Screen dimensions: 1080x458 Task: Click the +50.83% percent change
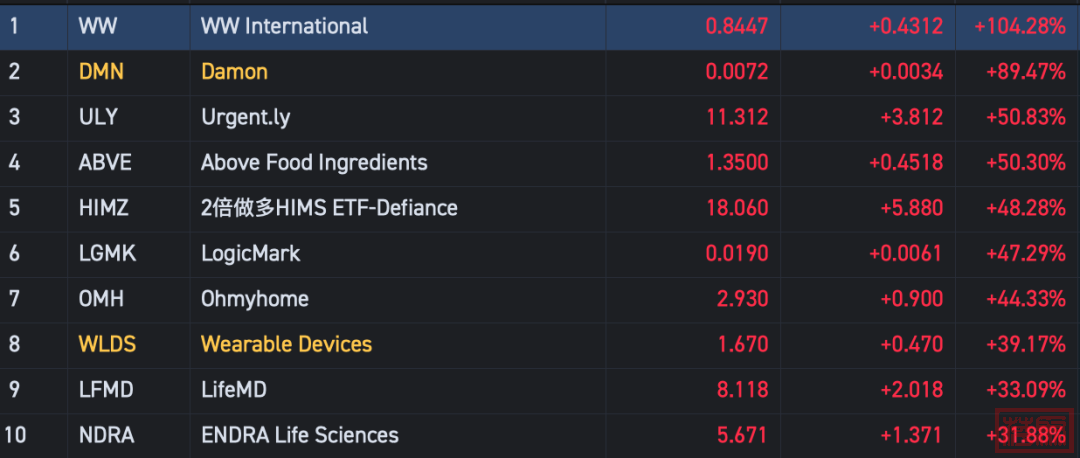click(1026, 117)
